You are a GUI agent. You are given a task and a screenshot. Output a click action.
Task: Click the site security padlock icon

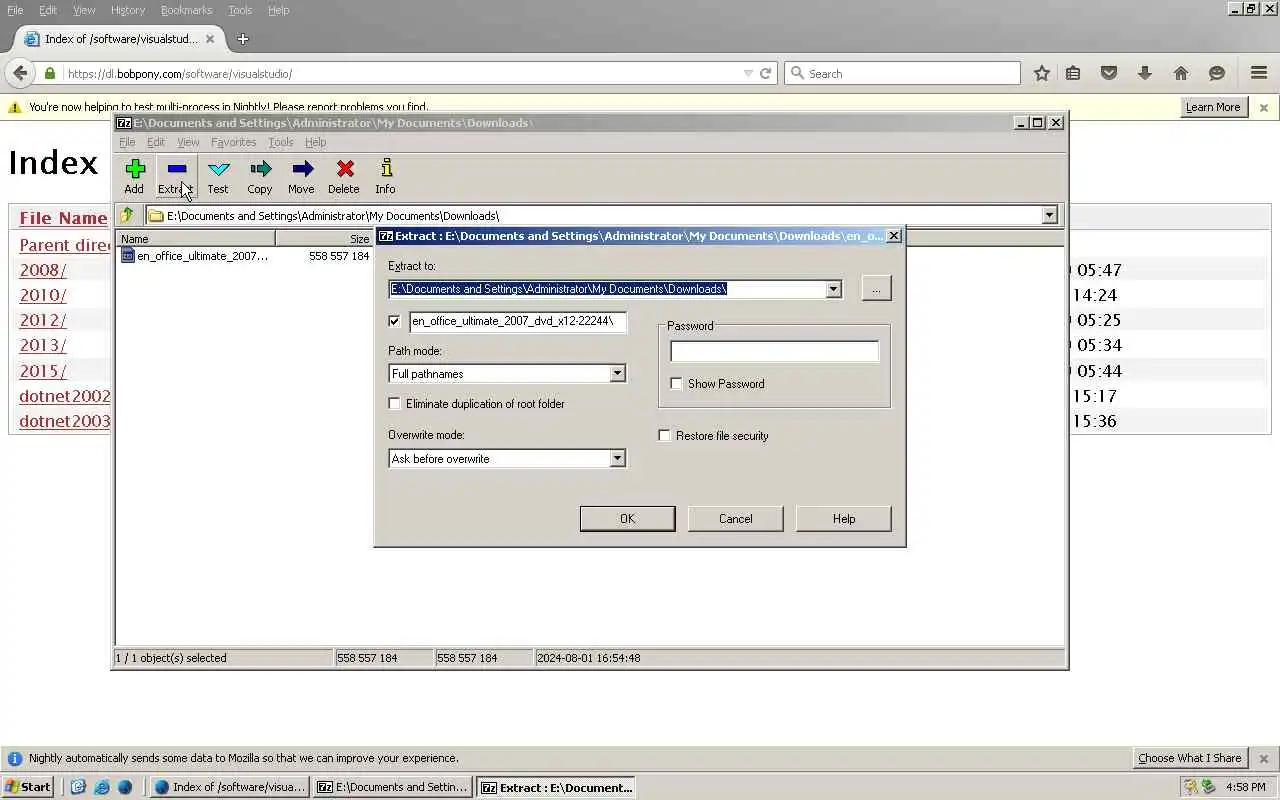[x=50, y=73]
